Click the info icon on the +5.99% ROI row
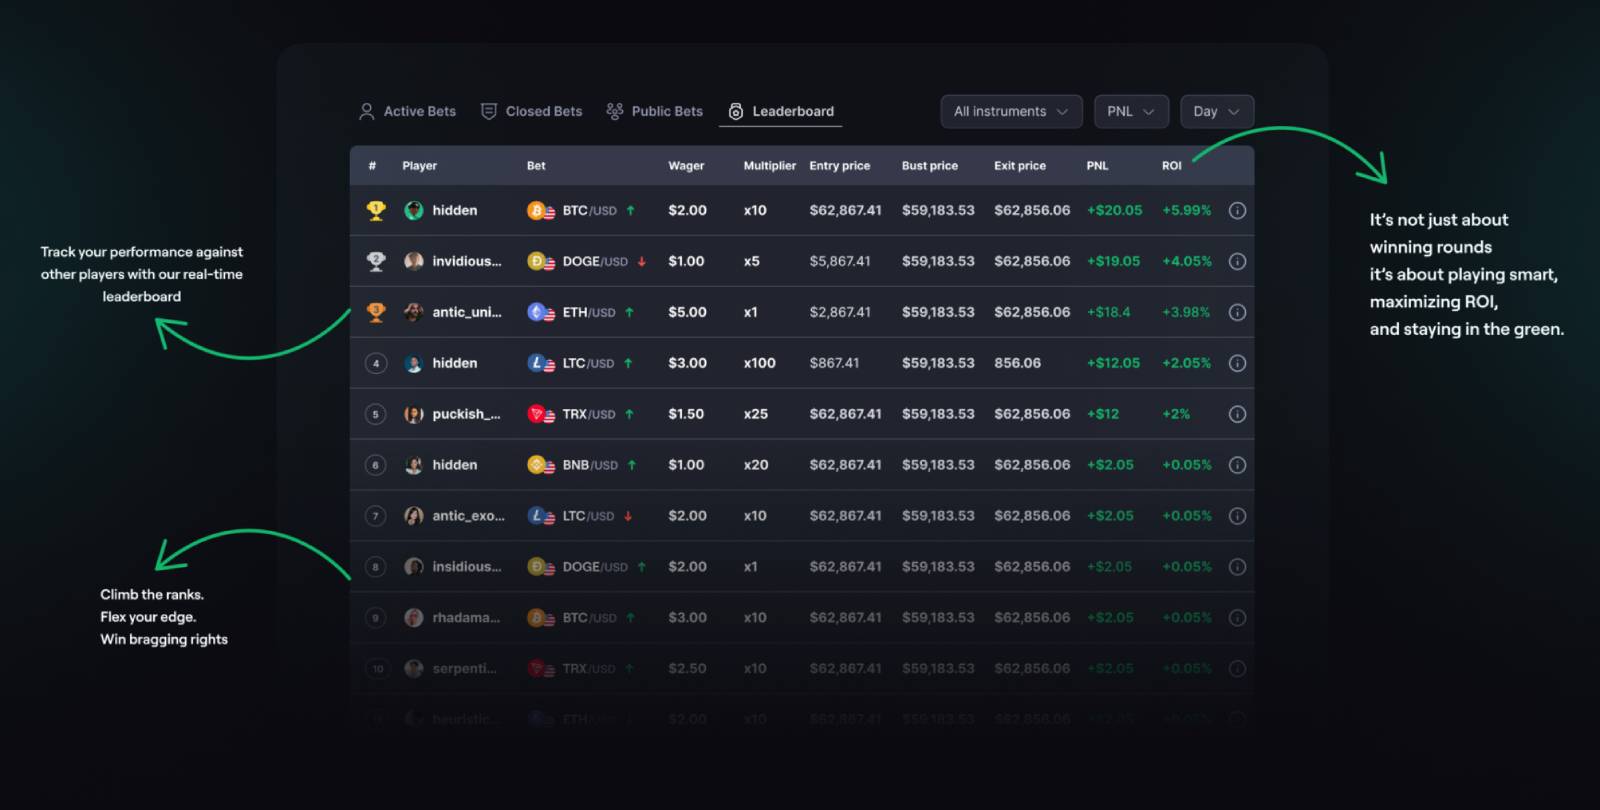1600x810 pixels. tap(1237, 211)
